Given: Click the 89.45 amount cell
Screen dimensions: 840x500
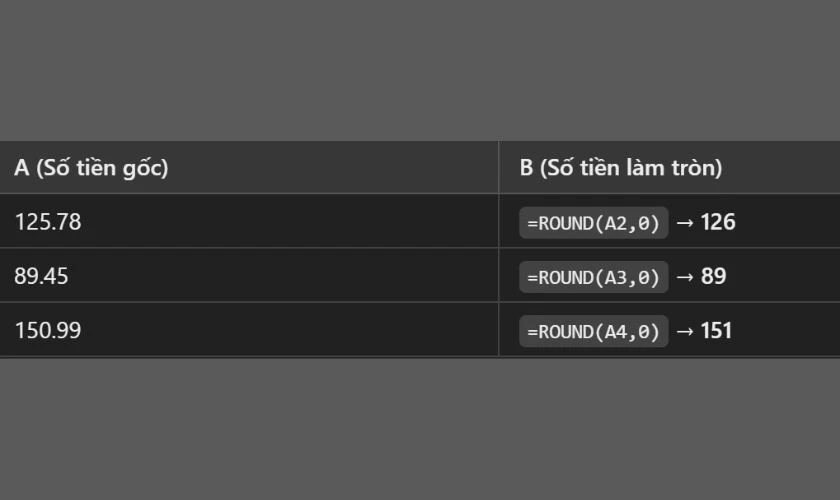Looking at the screenshot, I should [x=41, y=276].
